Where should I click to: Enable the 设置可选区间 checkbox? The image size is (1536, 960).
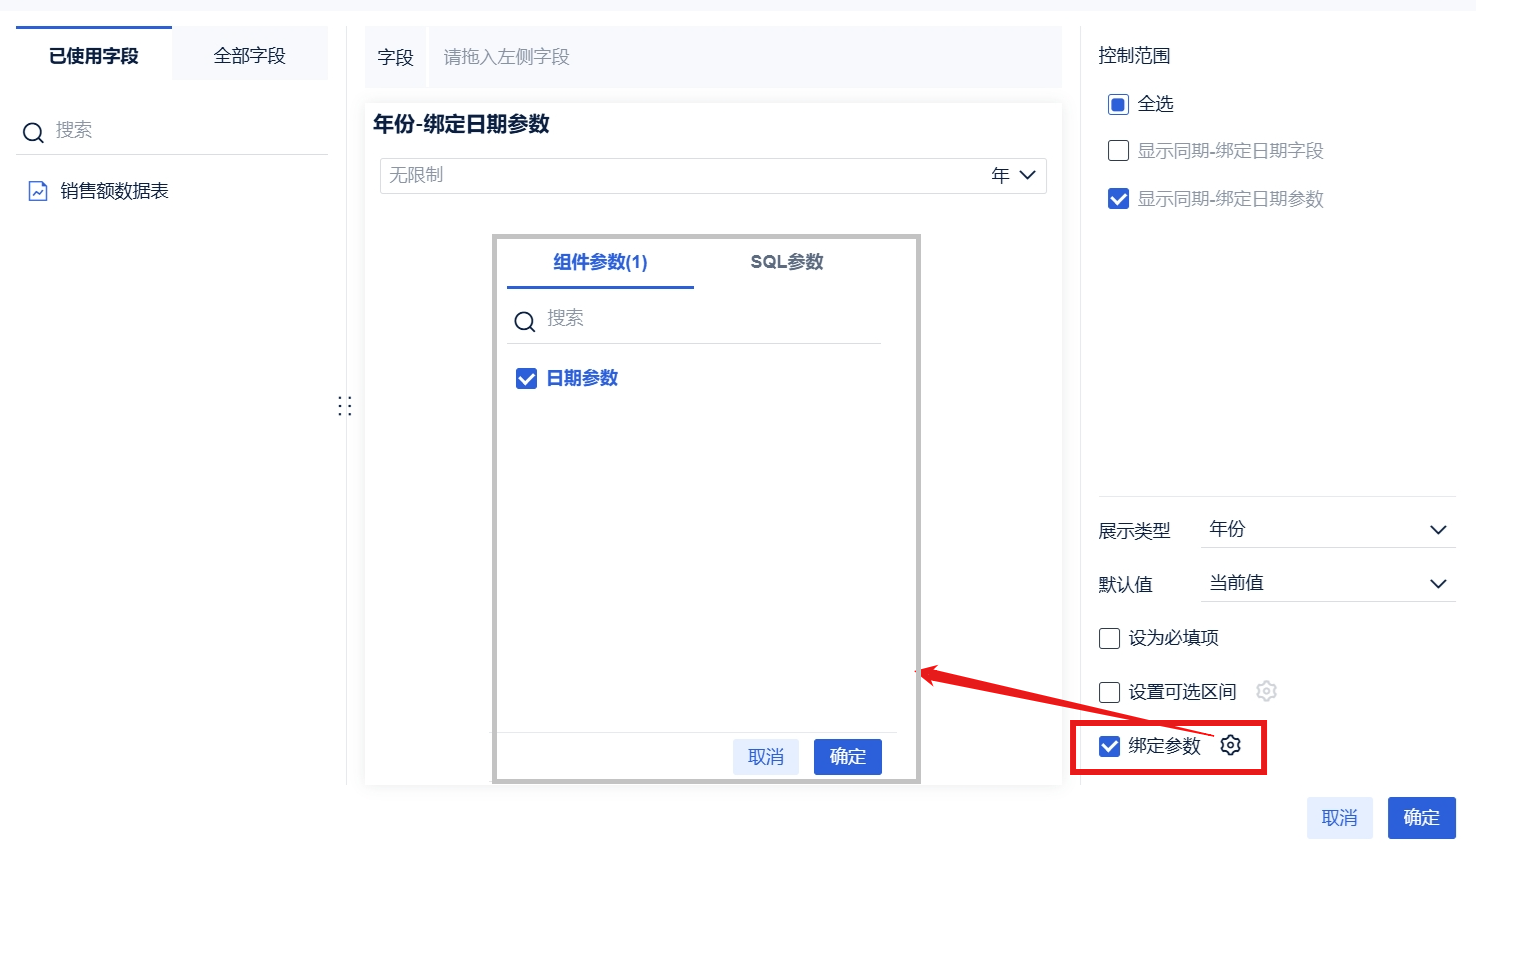pos(1109,692)
